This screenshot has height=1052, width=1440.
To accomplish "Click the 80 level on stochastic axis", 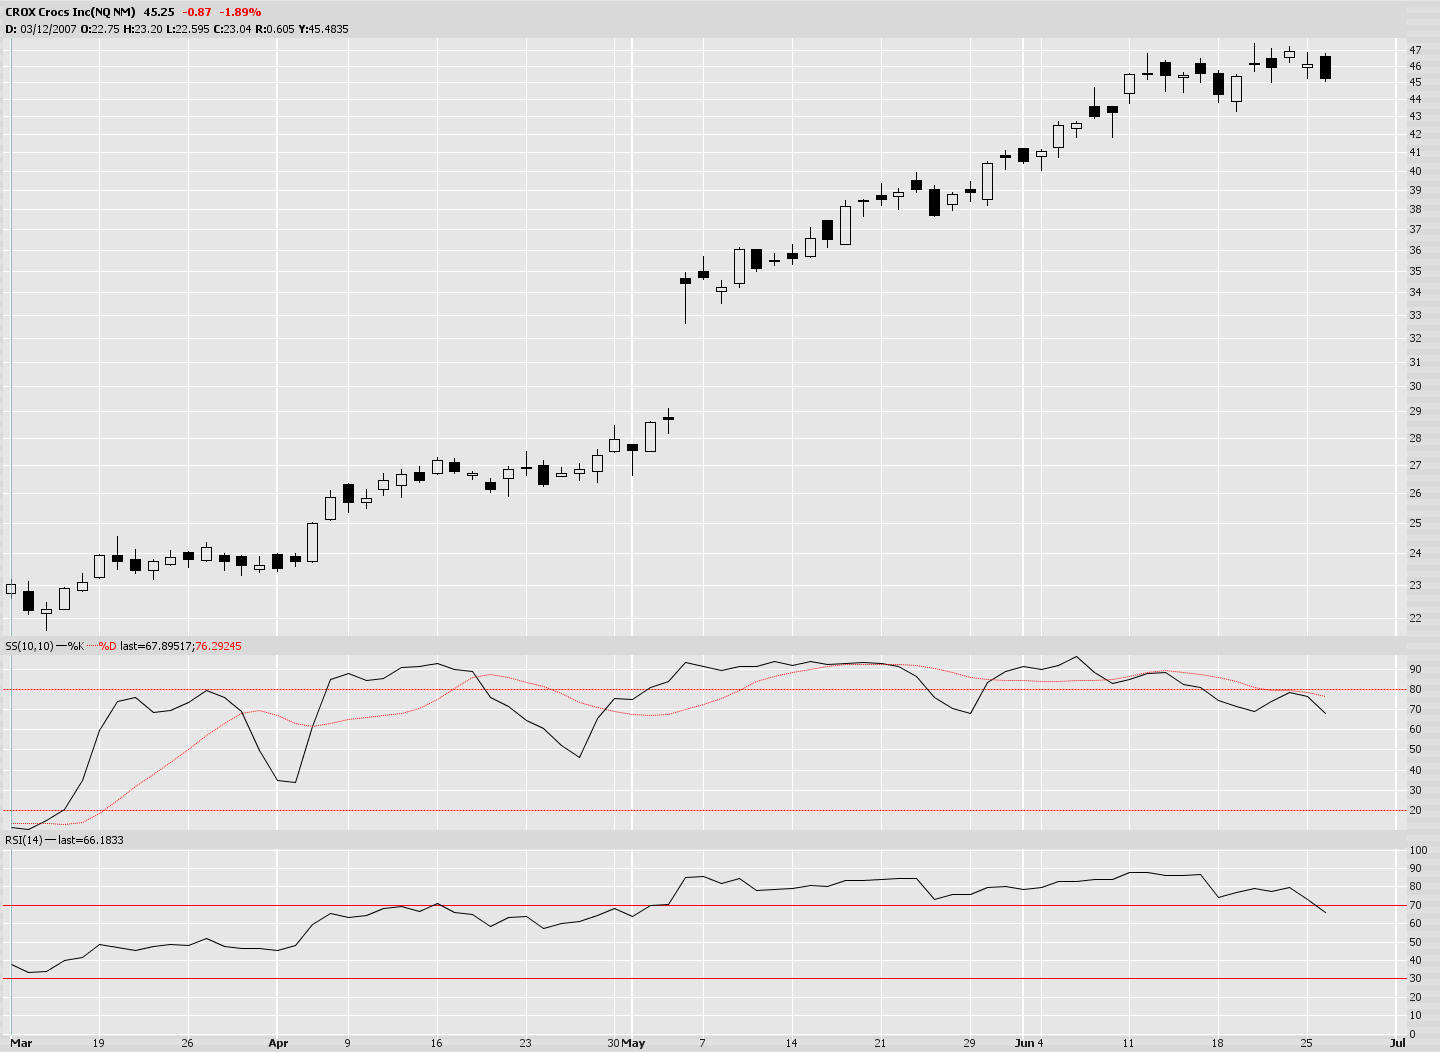I will pyautogui.click(x=1415, y=689).
